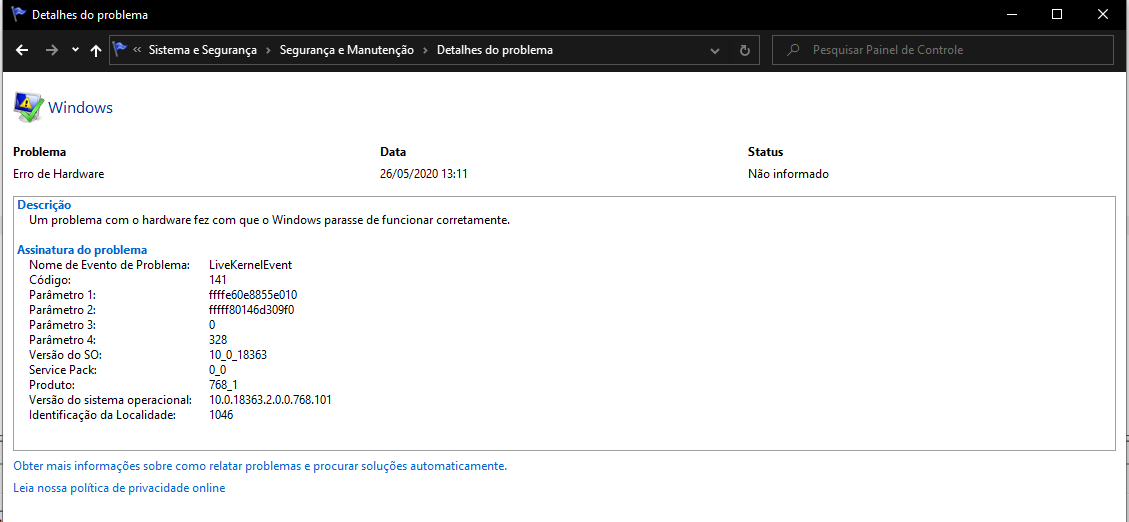This screenshot has width=1129, height=522.
Task: Select the Parâmetro 4 value 328
Action: 217,340
